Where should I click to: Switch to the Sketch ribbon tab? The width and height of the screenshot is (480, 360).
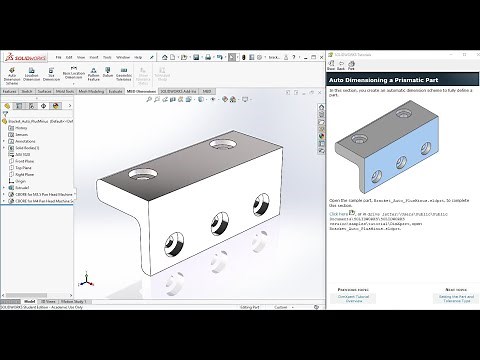click(27, 91)
